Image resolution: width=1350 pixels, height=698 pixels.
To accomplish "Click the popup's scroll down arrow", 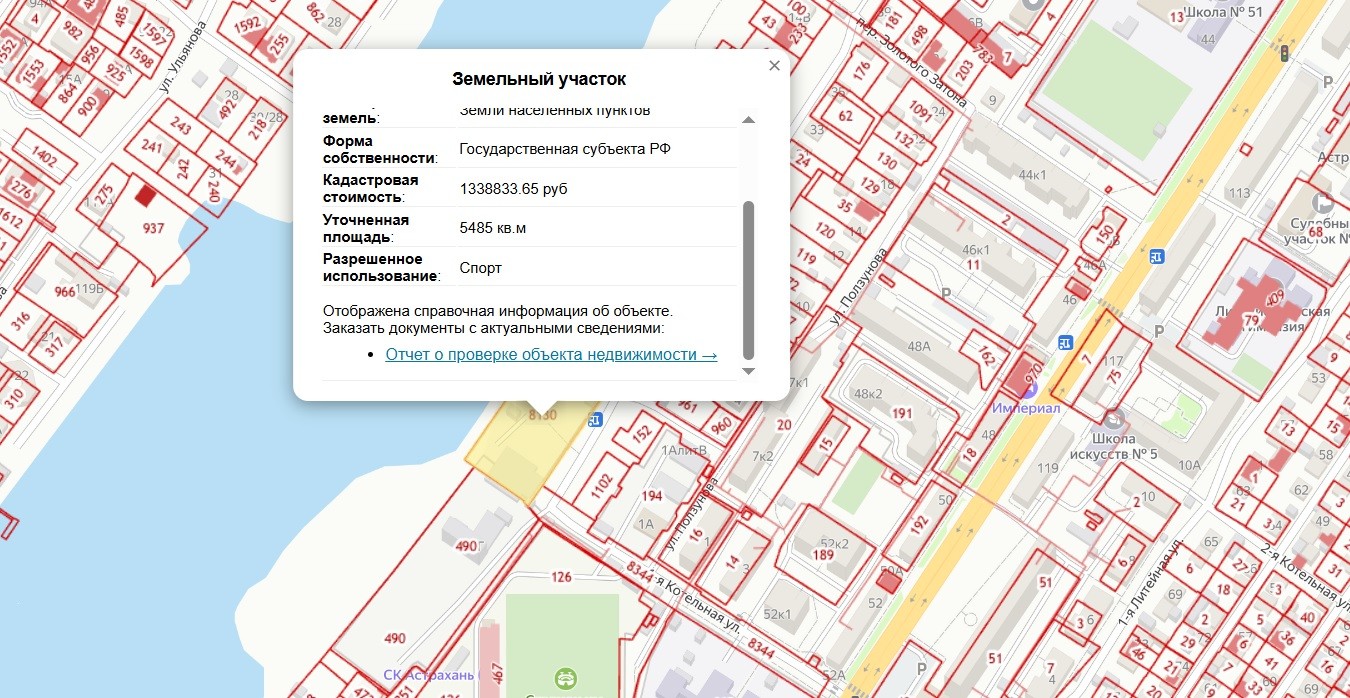I will click(748, 371).
